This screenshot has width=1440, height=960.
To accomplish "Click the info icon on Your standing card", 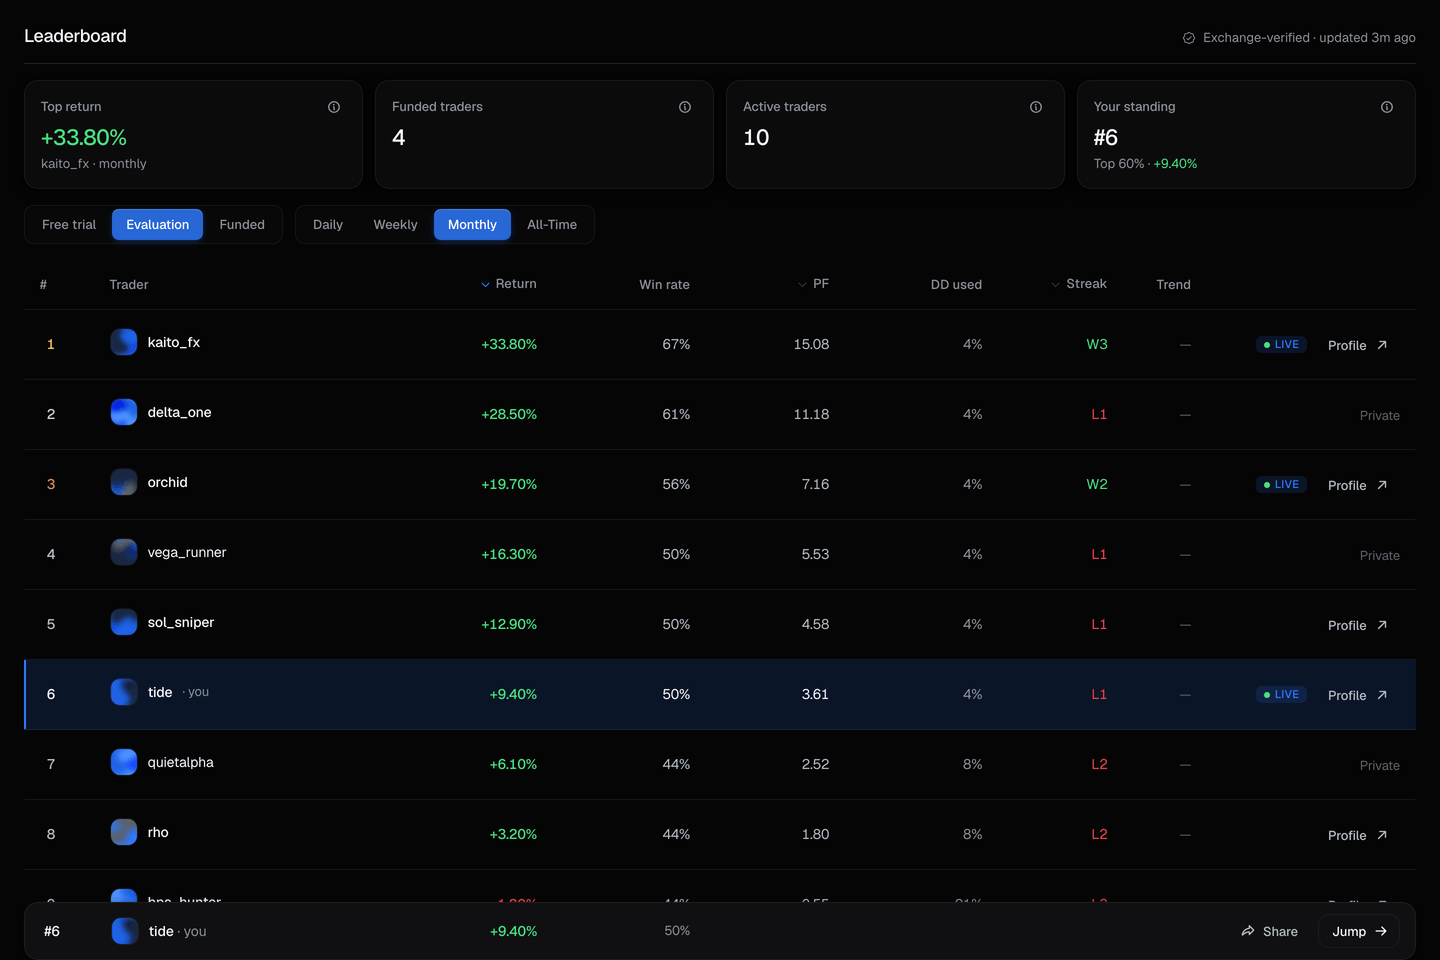I will coord(1387,107).
